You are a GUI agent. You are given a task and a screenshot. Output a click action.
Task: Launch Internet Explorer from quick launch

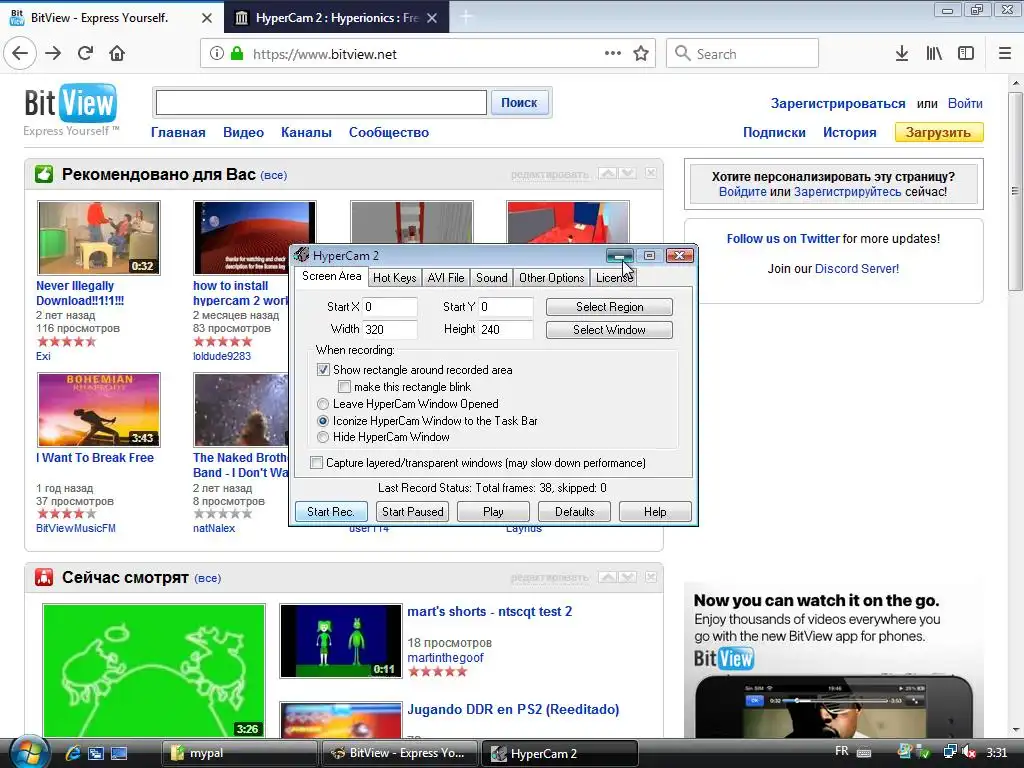(72, 753)
